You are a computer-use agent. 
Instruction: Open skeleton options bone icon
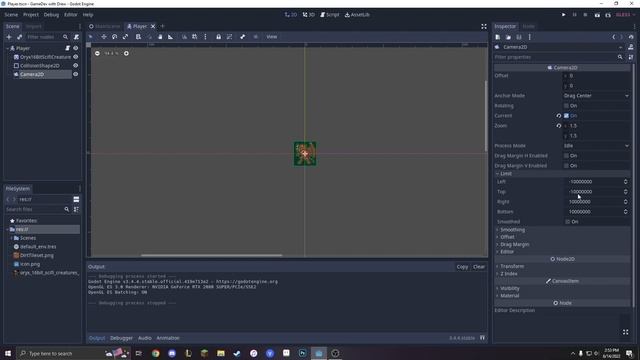click(x=242, y=37)
